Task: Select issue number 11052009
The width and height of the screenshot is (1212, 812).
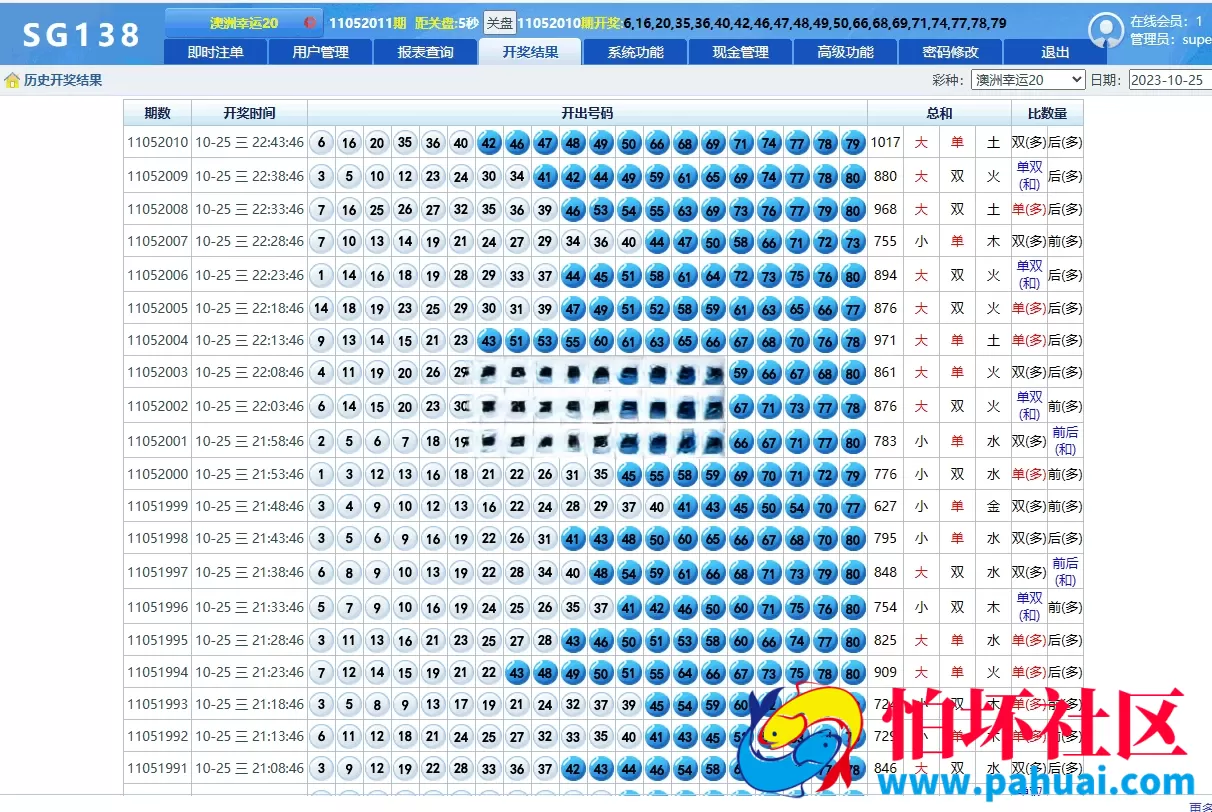Action: point(157,176)
